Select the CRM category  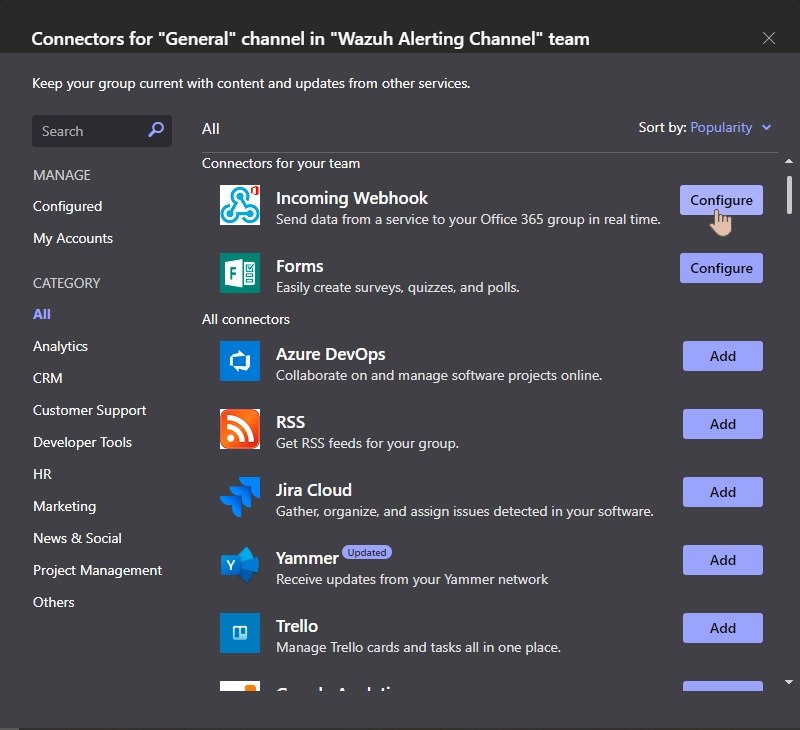coord(47,378)
